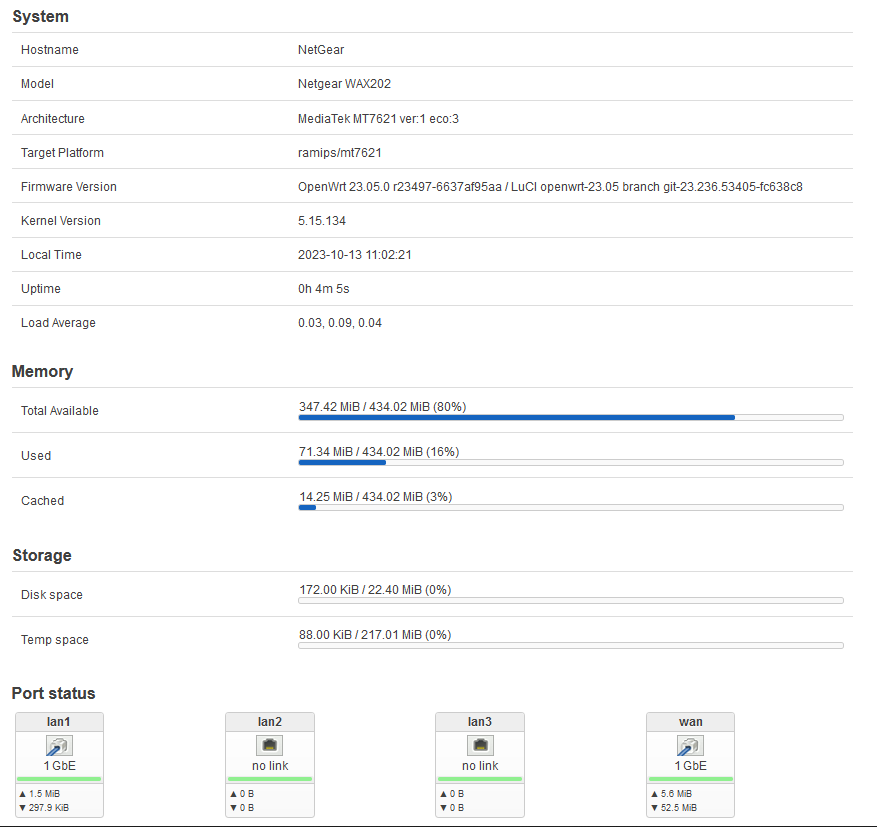Click the Kernel Version label
The width and height of the screenshot is (877, 827).
[61, 221]
